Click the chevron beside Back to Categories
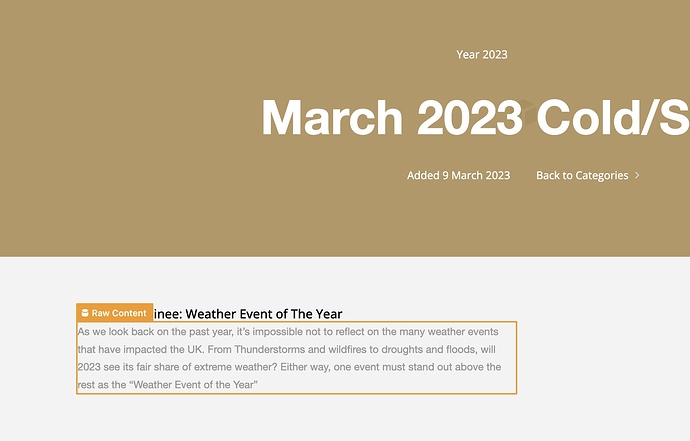 pyautogui.click(x=637, y=176)
